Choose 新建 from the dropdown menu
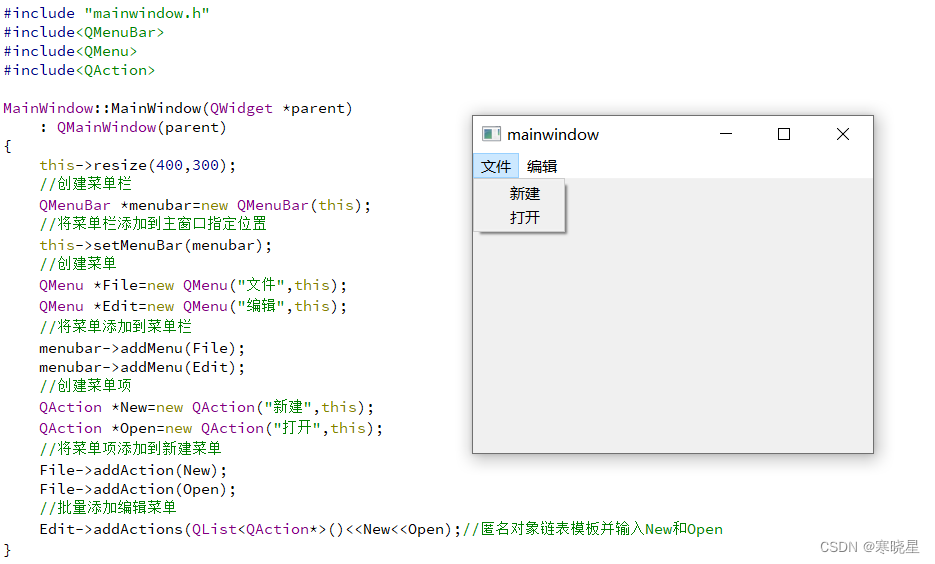The image size is (935, 564). tap(524, 193)
